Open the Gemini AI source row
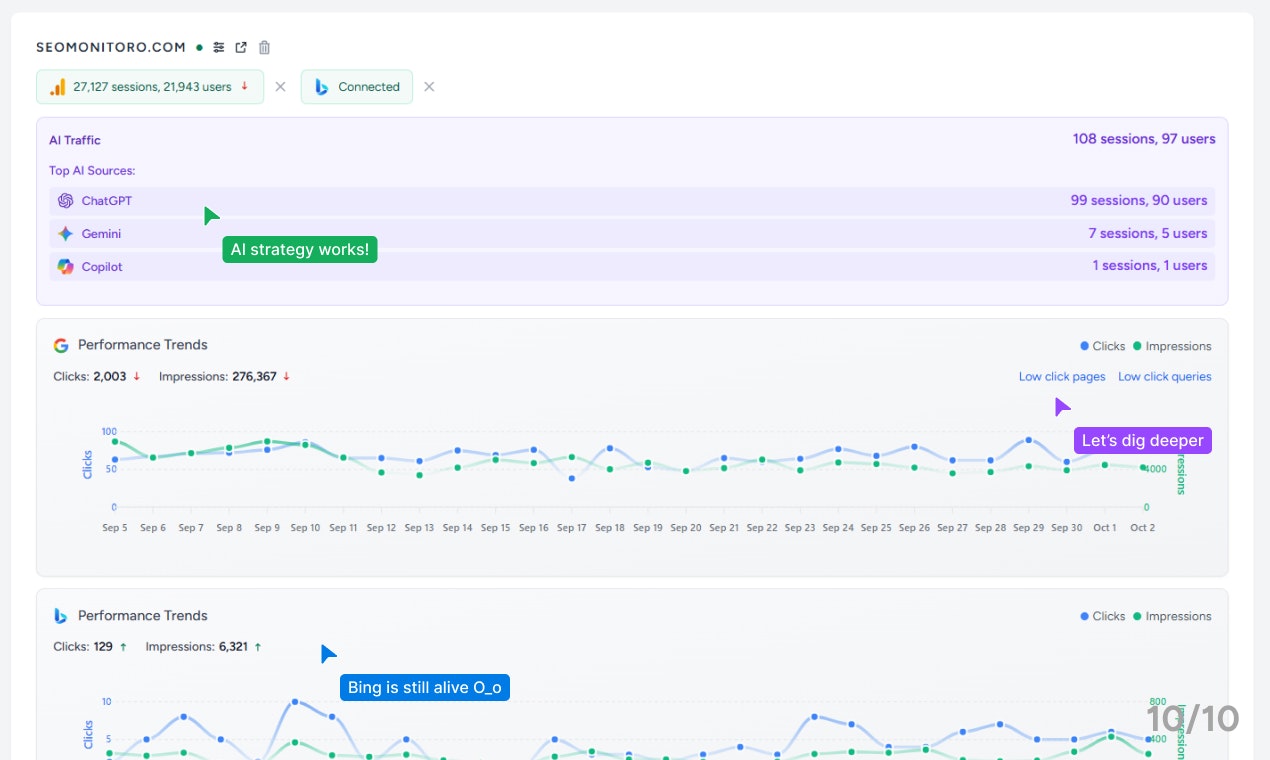This screenshot has height=760, width=1270. [x=632, y=234]
